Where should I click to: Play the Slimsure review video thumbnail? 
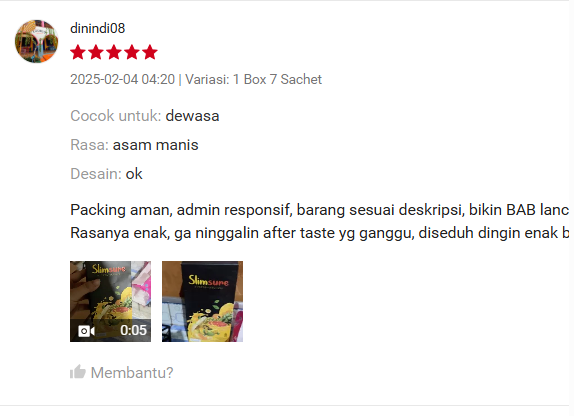tap(110, 301)
